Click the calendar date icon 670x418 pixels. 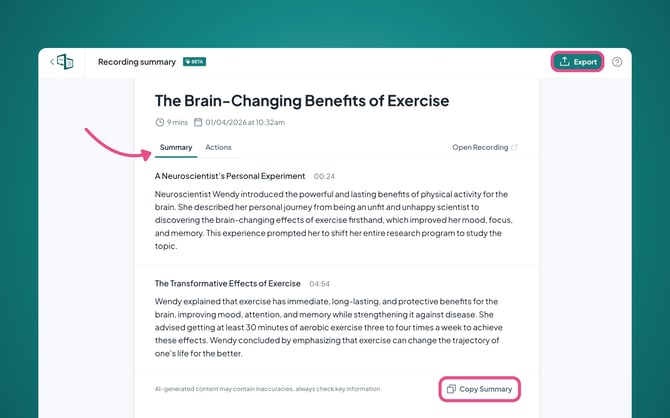(198, 122)
